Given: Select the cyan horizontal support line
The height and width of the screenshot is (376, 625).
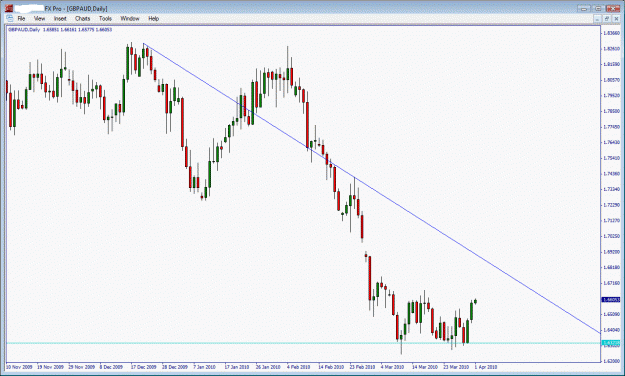Looking at the screenshot, I should (303, 343).
